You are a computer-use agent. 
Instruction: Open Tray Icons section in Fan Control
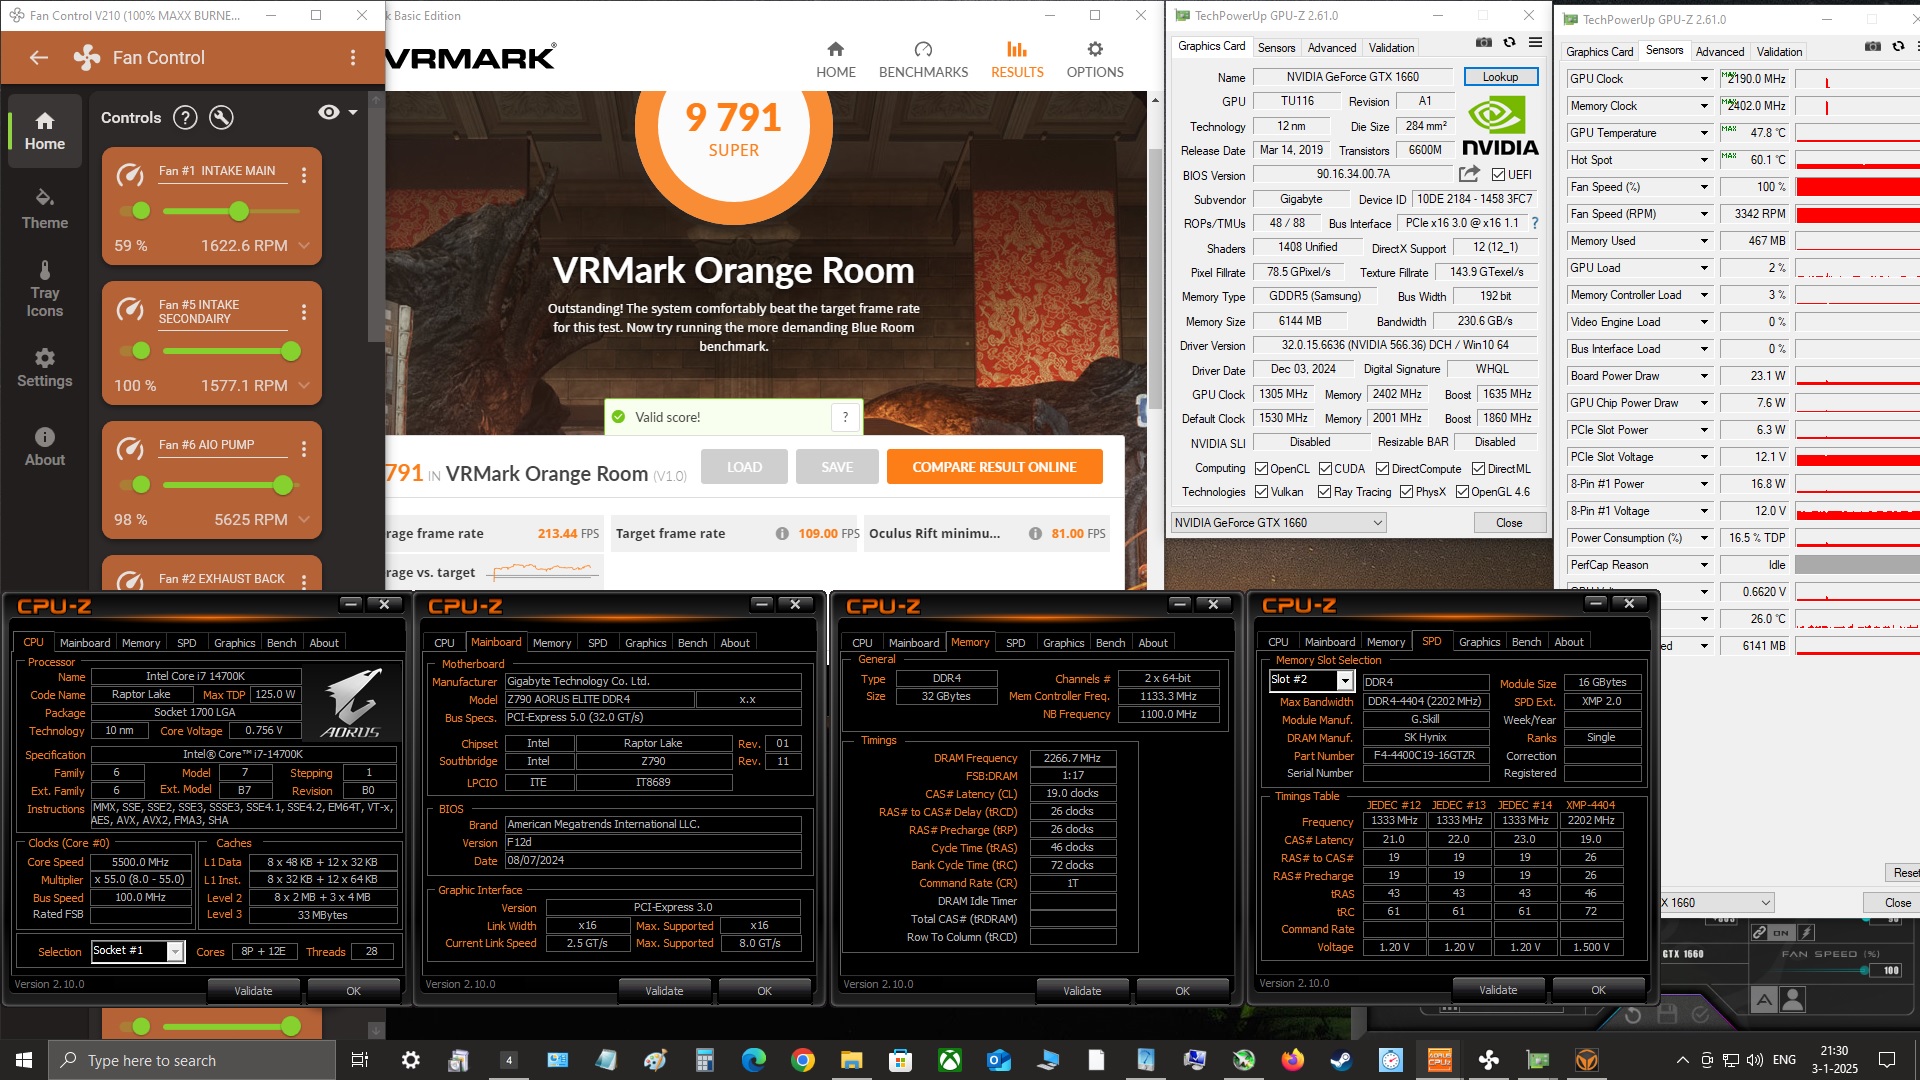(x=45, y=289)
